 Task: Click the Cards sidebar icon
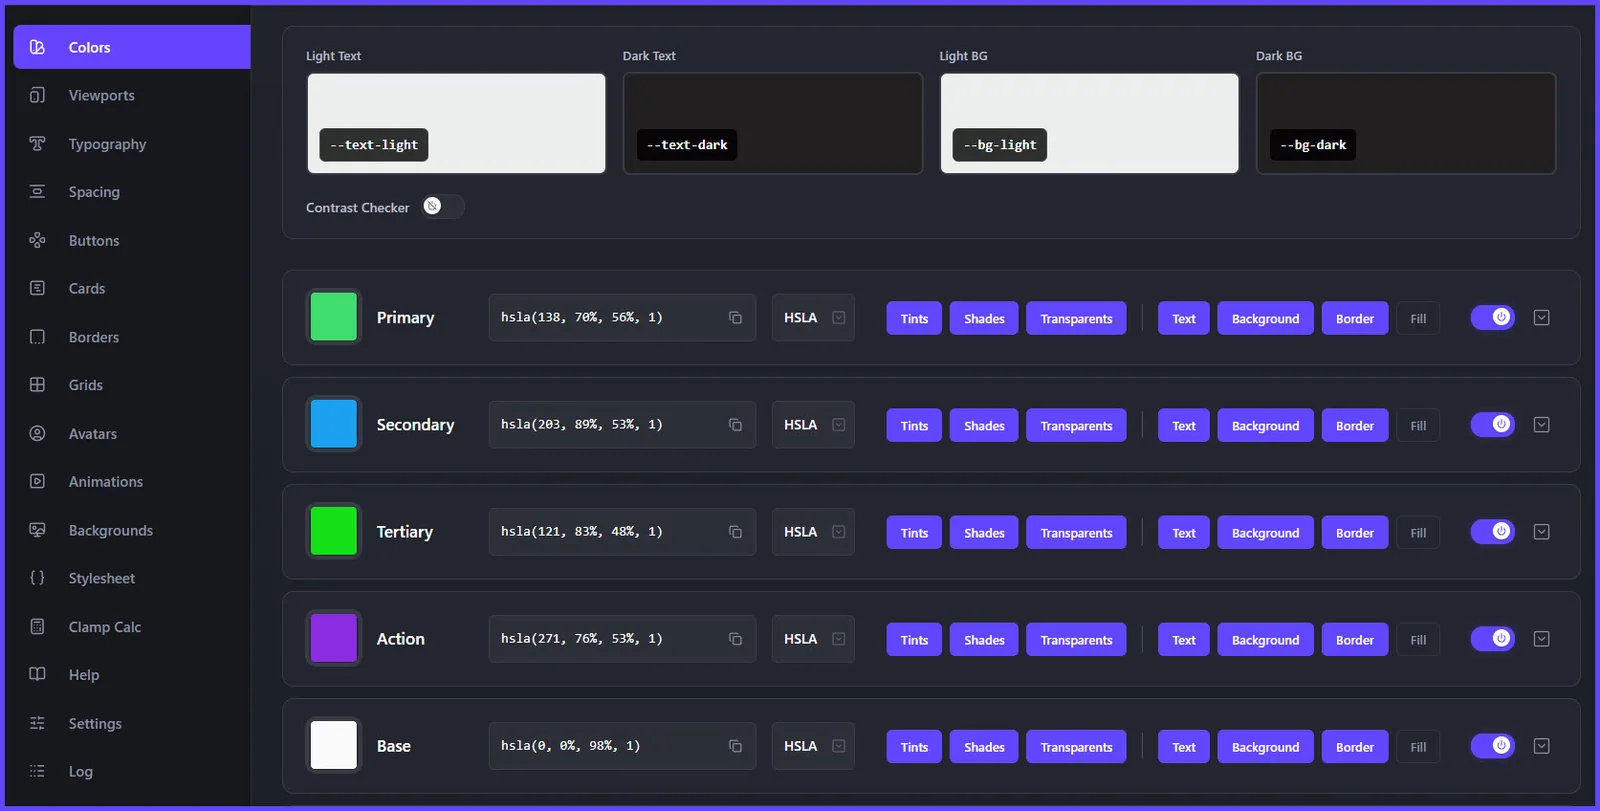[37, 288]
